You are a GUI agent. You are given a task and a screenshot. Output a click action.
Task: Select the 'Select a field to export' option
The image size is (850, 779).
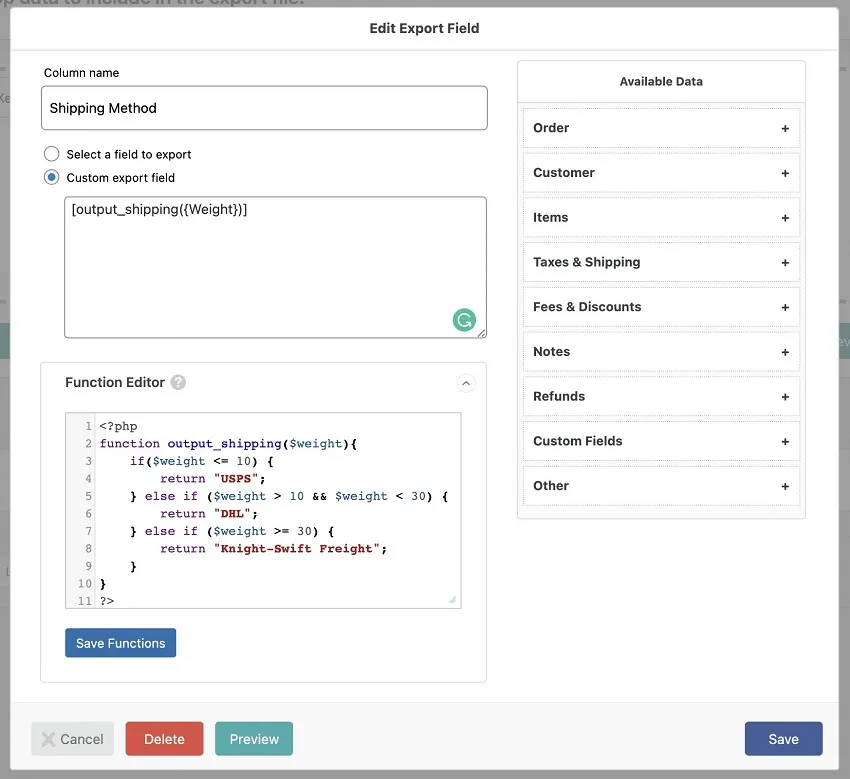[x=51, y=154]
